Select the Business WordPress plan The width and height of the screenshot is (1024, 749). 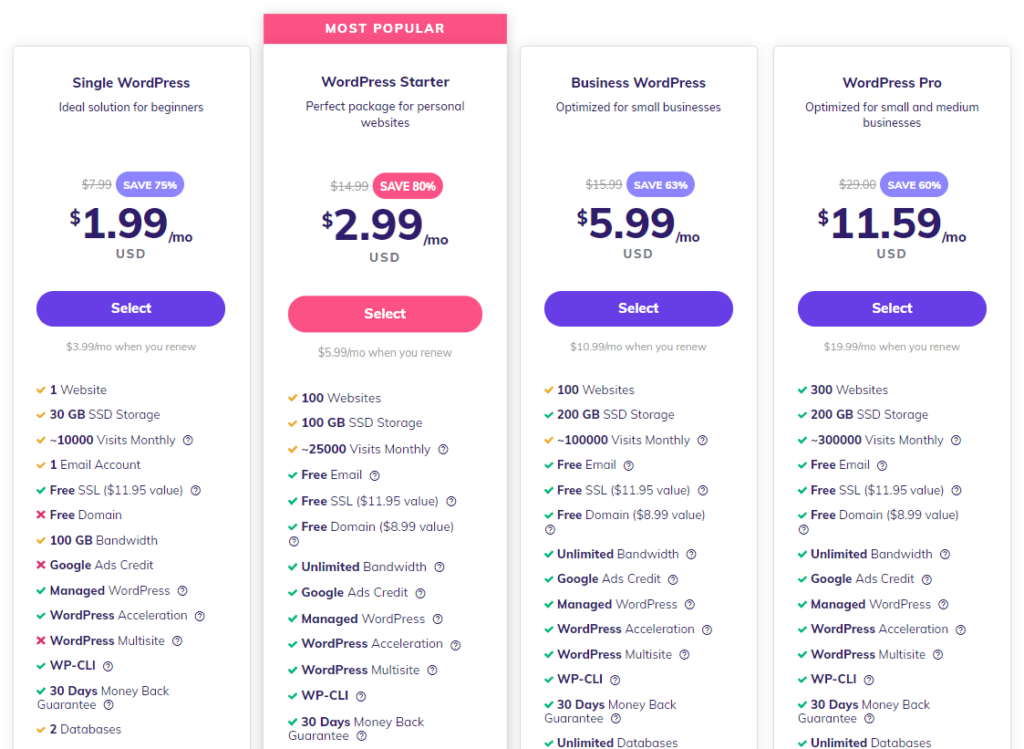638,308
